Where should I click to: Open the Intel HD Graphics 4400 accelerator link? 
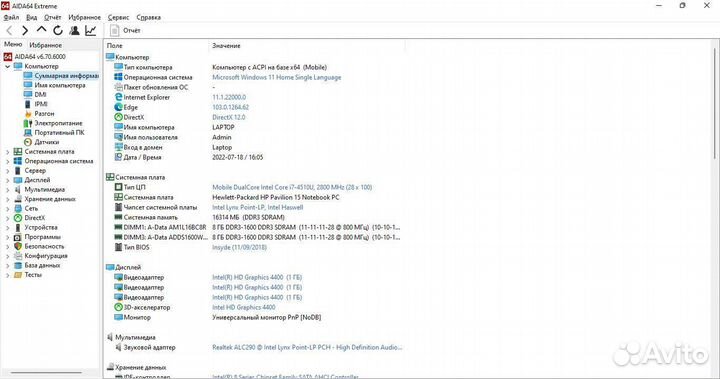tap(244, 307)
